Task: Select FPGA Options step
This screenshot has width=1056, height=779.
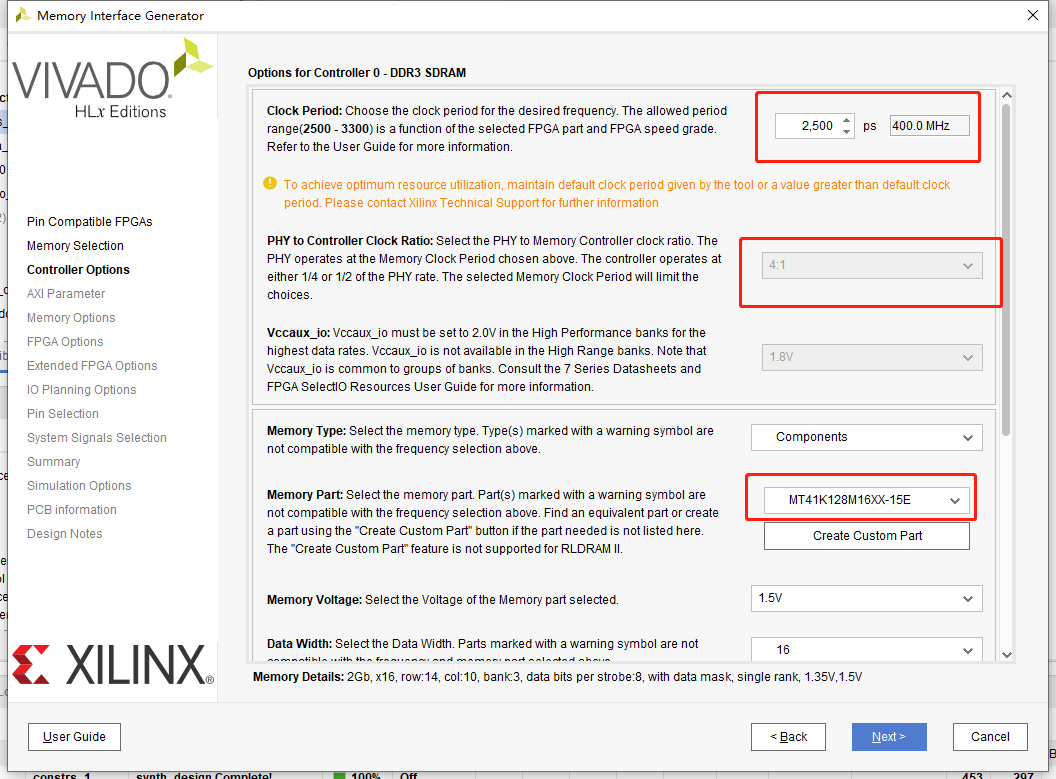Action: [65, 342]
